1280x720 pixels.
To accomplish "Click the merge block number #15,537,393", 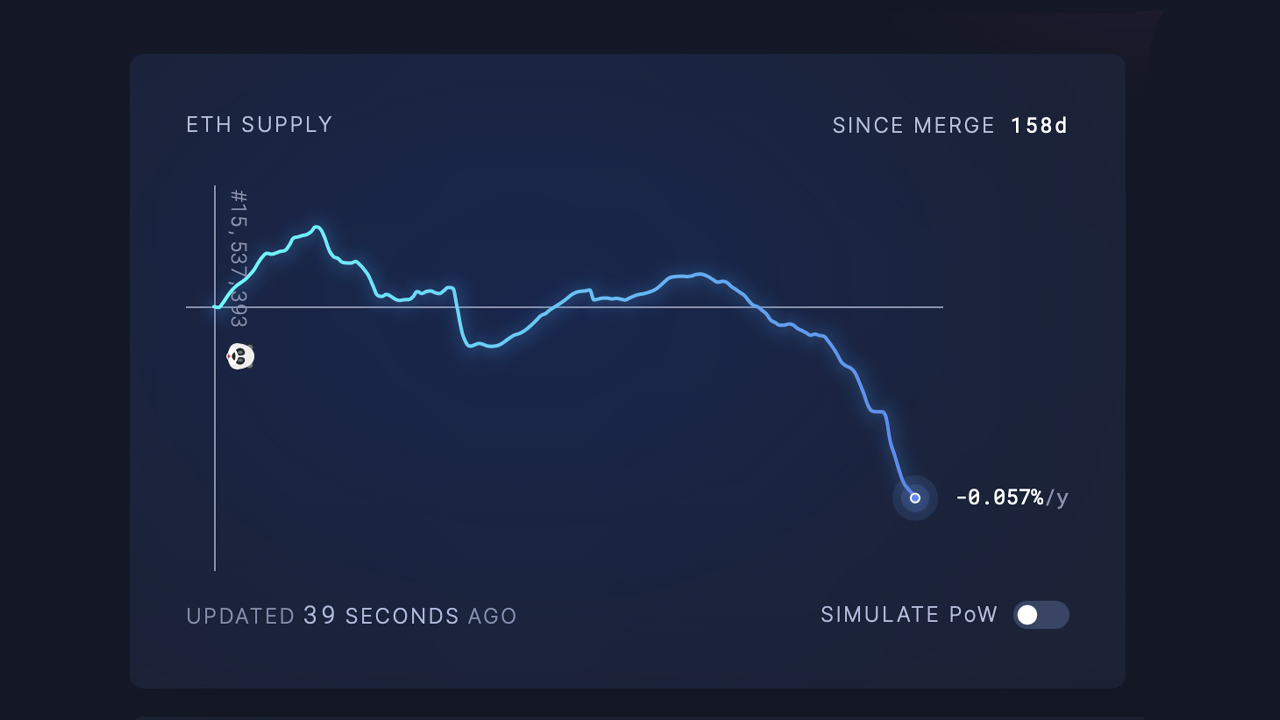I will pyautogui.click(x=238, y=258).
